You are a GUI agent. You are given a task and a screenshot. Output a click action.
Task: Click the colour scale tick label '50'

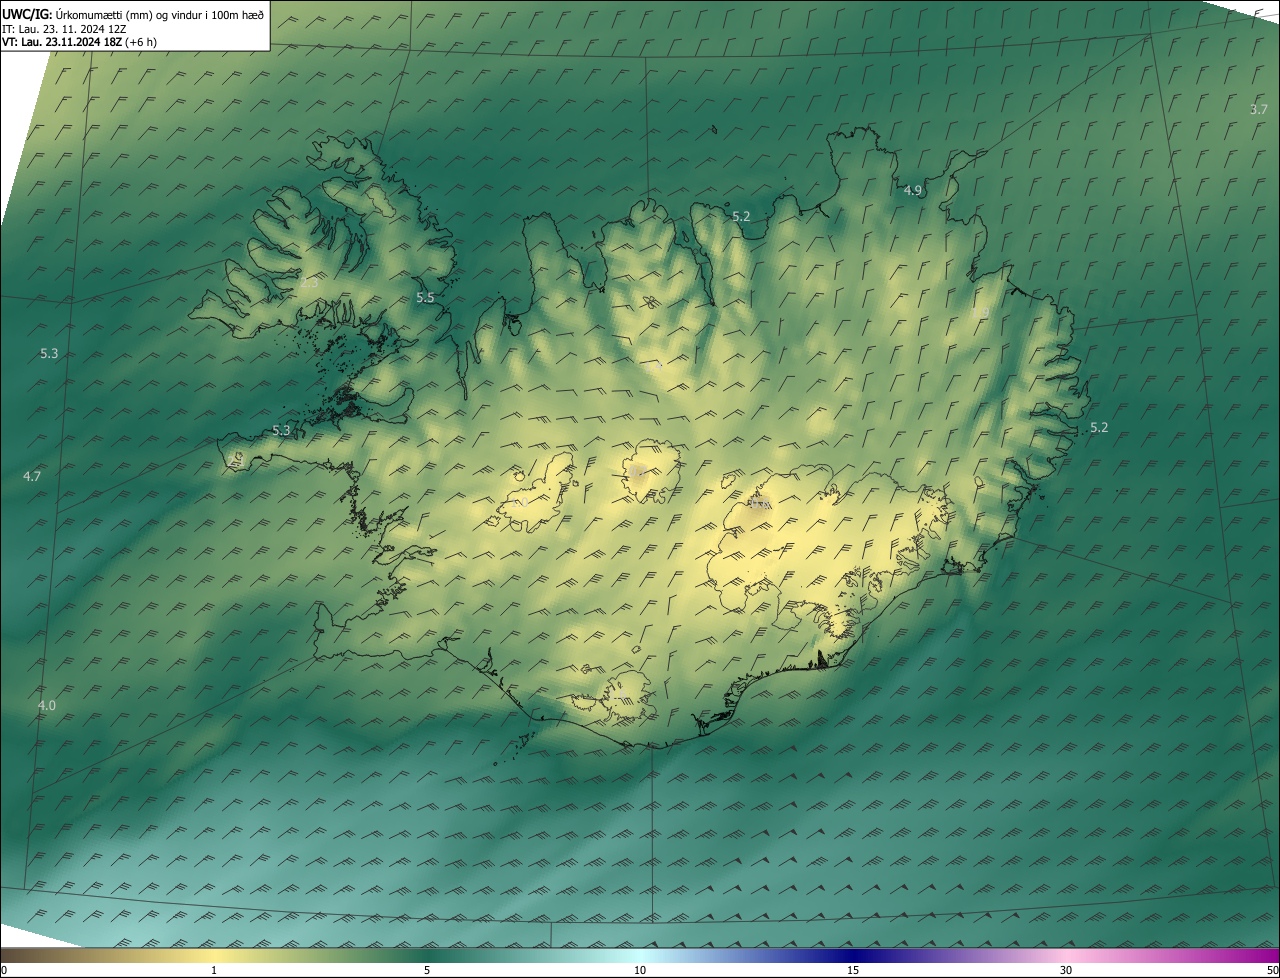point(1272,970)
